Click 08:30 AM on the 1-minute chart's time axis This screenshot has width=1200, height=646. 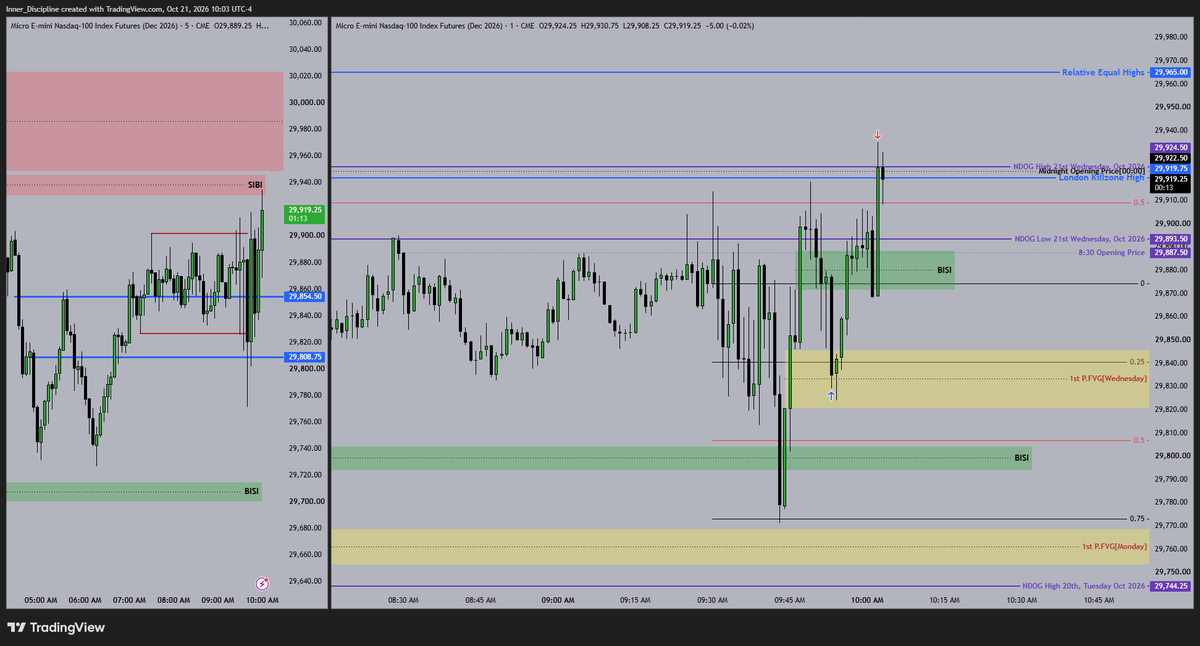403,600
